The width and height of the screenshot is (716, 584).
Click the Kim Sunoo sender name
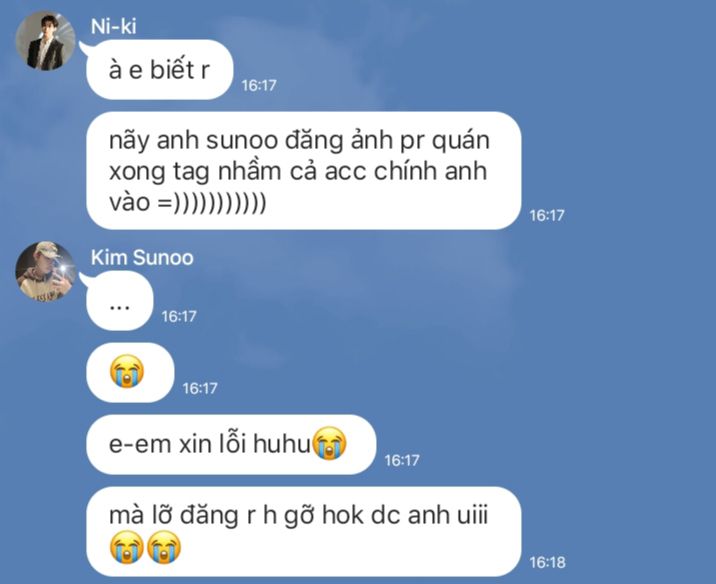142,258
